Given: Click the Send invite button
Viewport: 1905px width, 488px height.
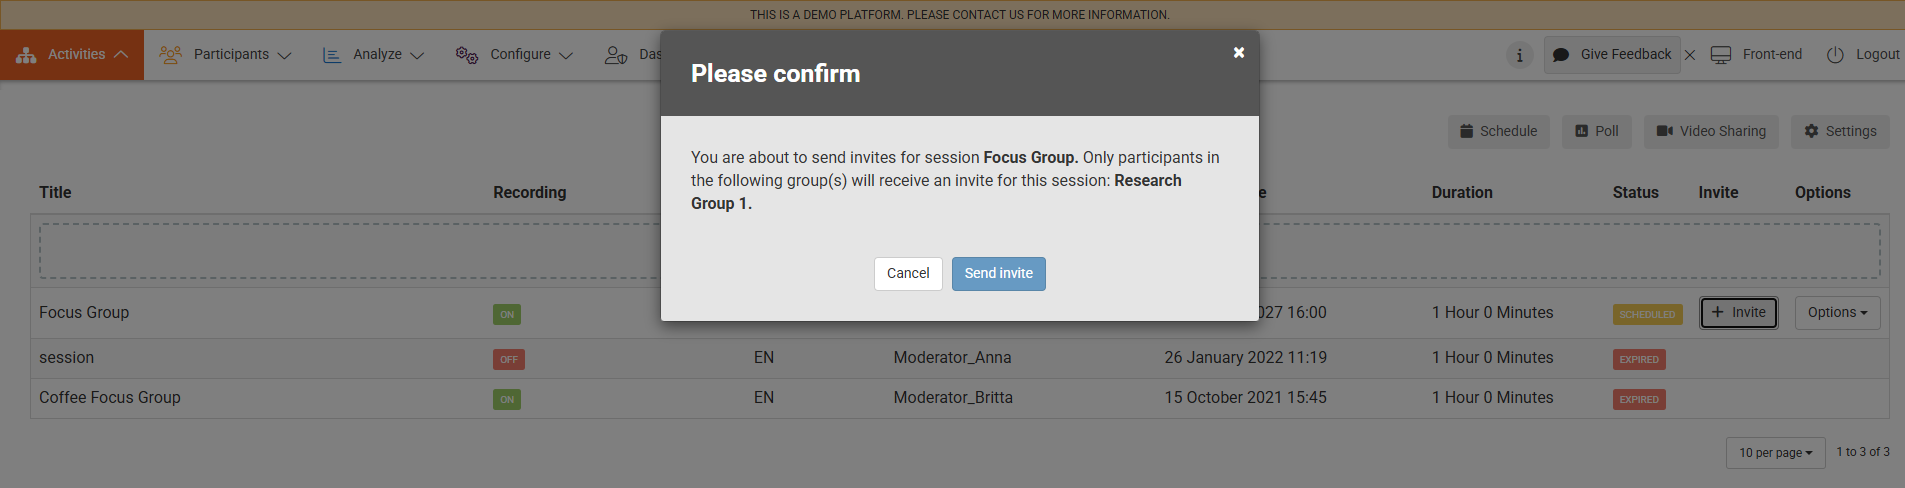Looking at the screenshot, I should point(998,274).
